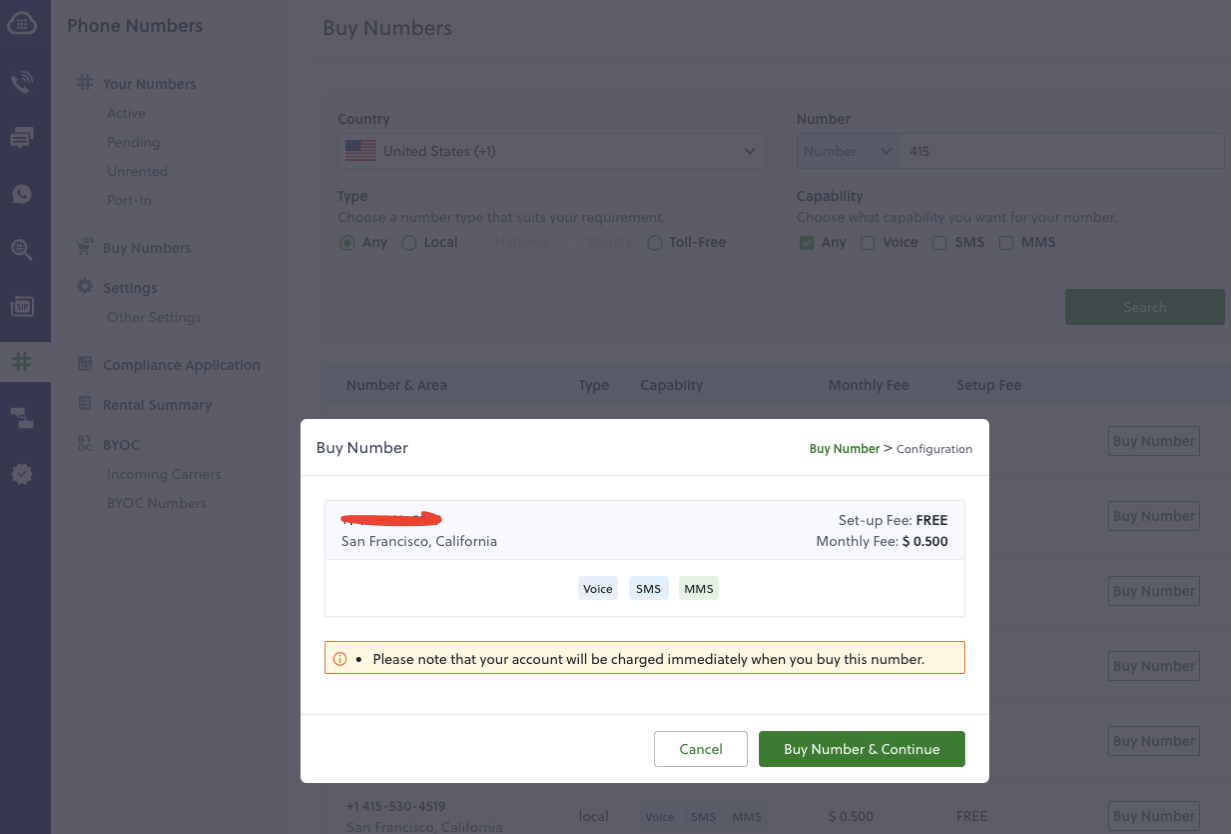The width and height of the screenshot is (1231, 834).
Task: Open the Rental Summary page
Action: (x=158, y=404)
